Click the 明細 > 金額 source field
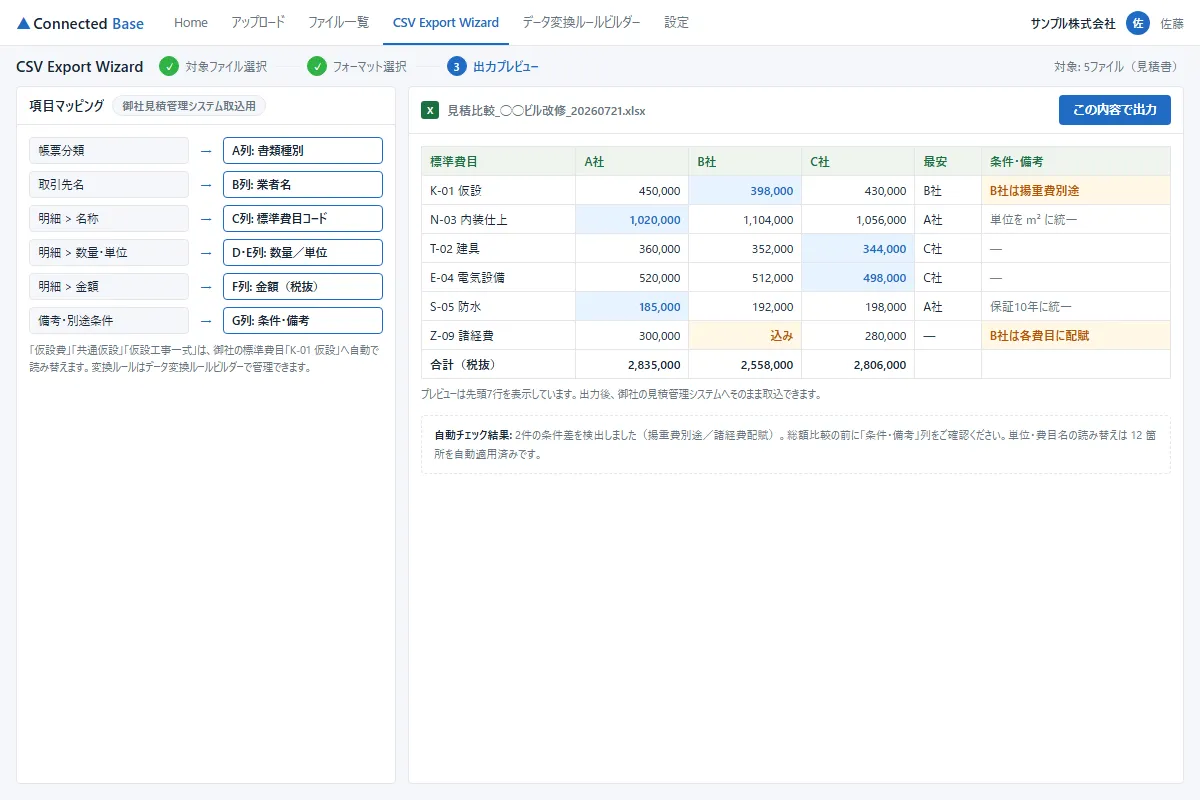 coord(109,286)
